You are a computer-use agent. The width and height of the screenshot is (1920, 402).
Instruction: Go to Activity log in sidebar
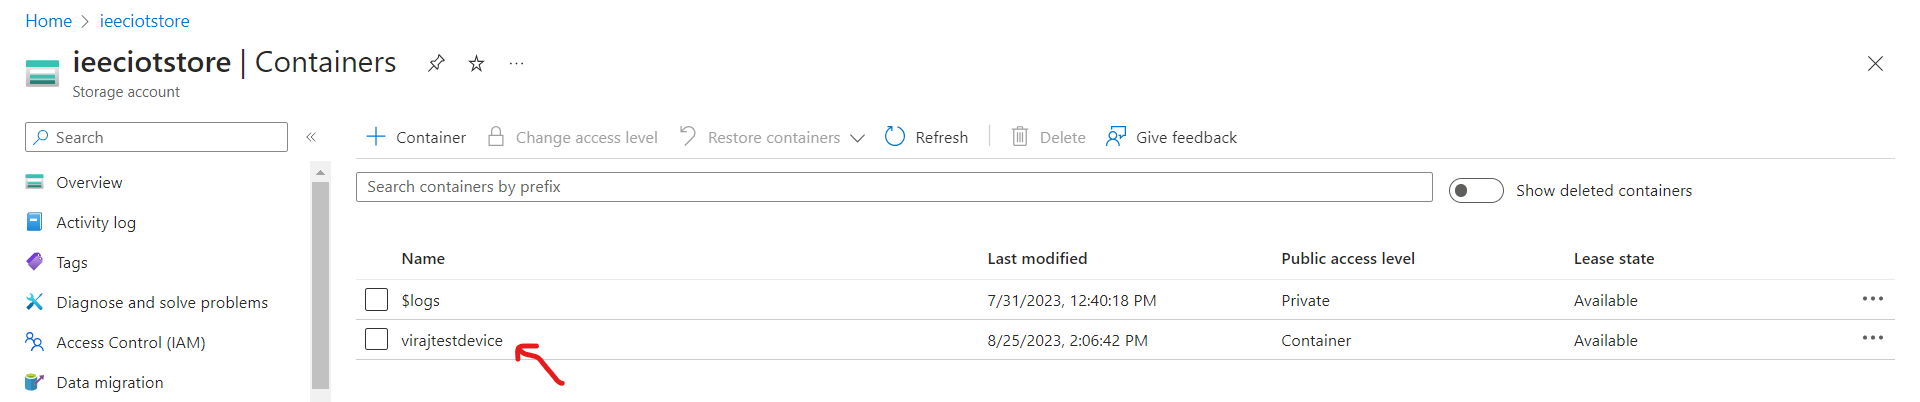click(x=96, y=222)
